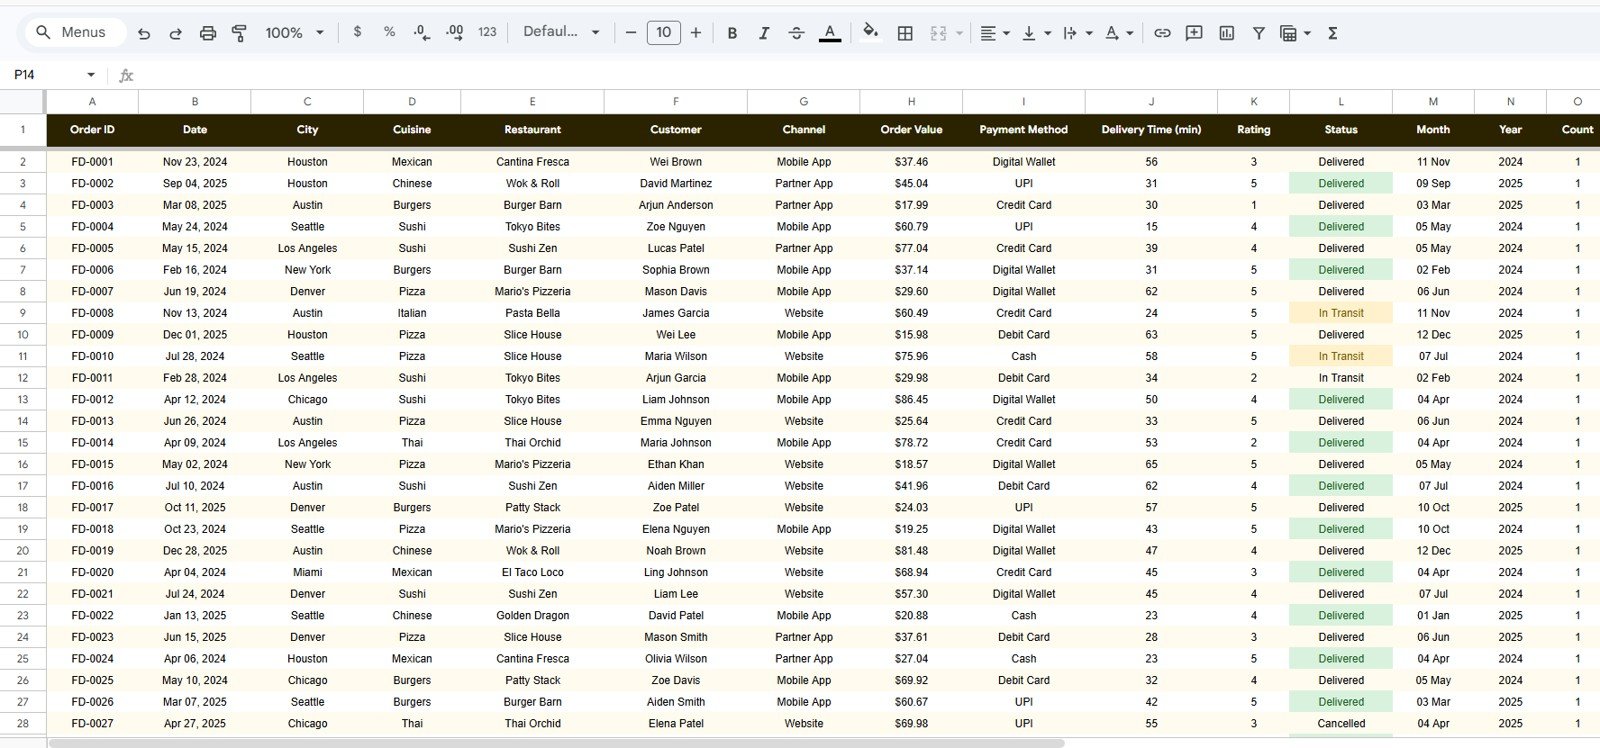Click the Insert comment icon
This screenshot has height=748, width=1600.
(x=1194, y=33)
